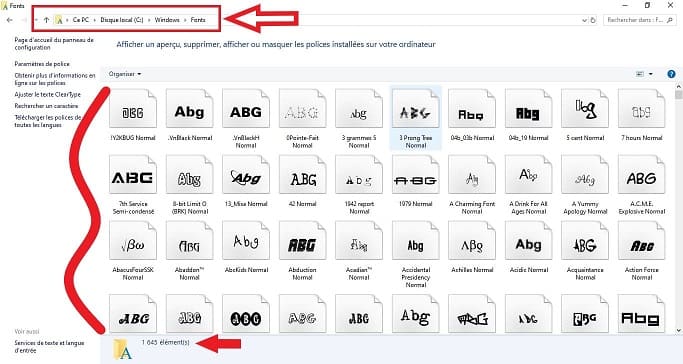The image size is (683, 364).
Task: Select the Acadian Normal font icon
Action: [x=359, y=241]
